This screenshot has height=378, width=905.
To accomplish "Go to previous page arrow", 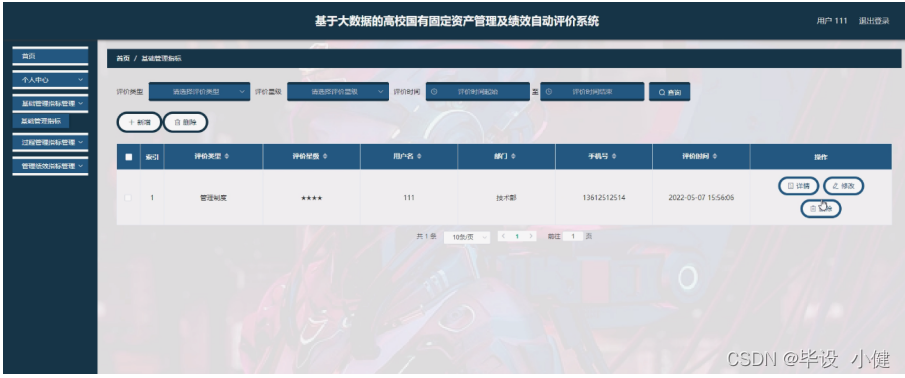I will click(x=503, y=237).
